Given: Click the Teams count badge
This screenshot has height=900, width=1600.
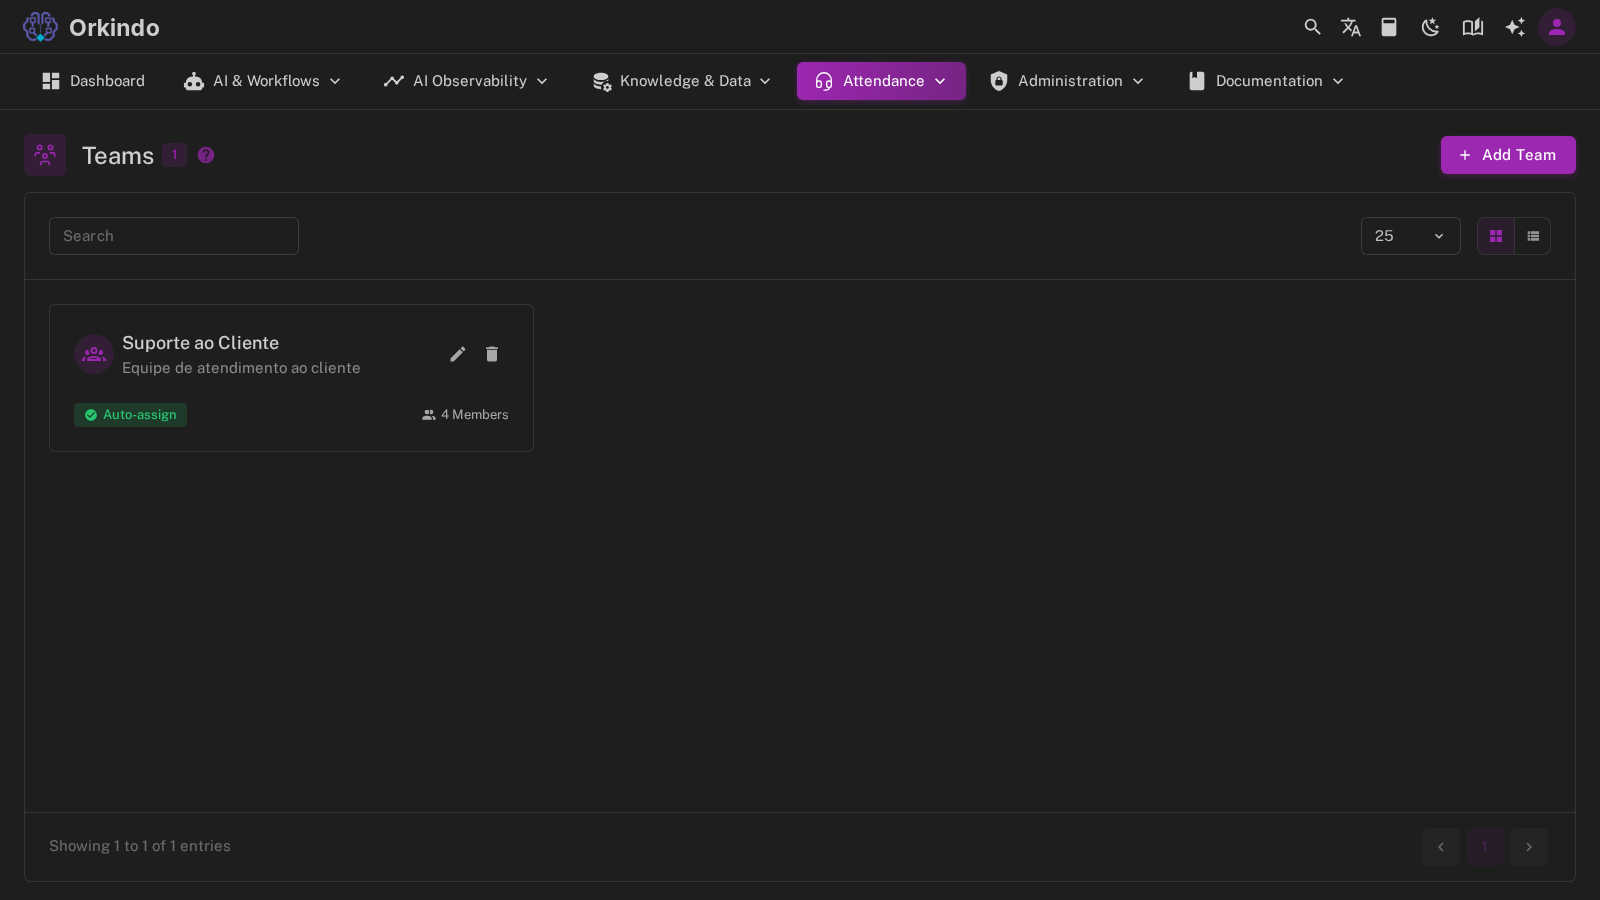Looking at the screenshot, I should click(174, 155).
